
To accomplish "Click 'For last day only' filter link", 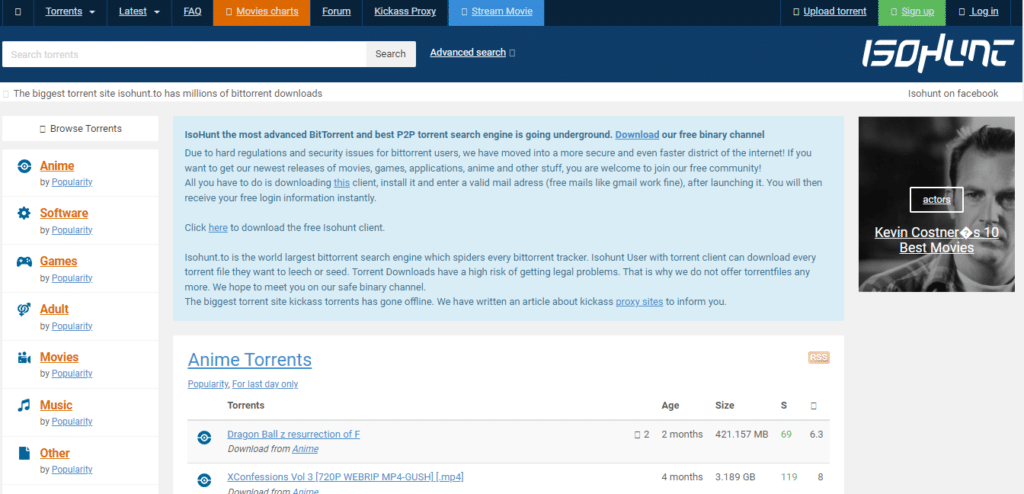I will (264, 384).
